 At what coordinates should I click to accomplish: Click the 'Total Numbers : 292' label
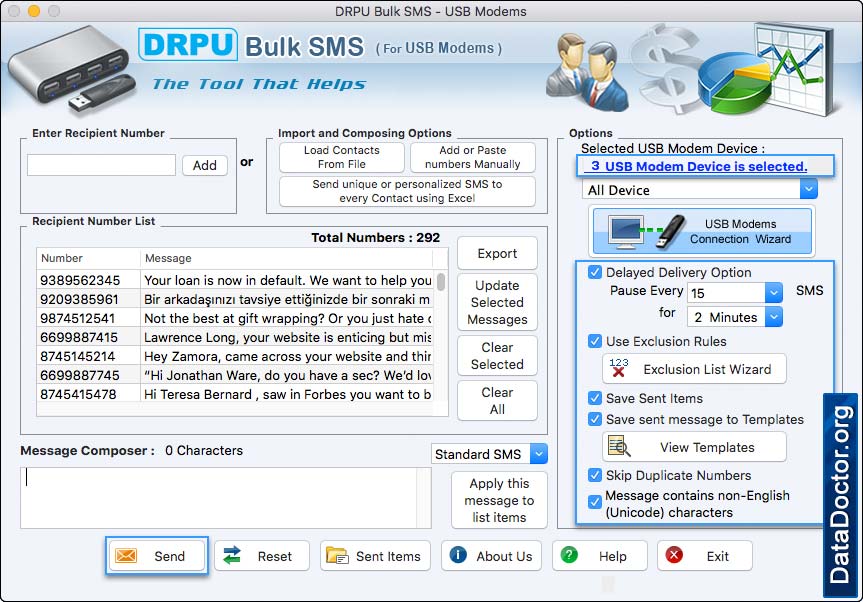pyautogui.click(x=375, y=237)
